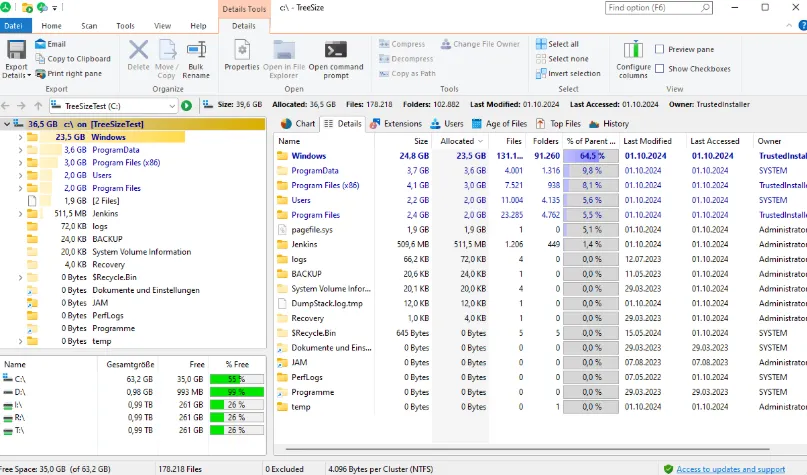Viewport: 807px width, 475px height.
Task: Click Windows 64,5 % parent bar
Action: (x=591, y=156)
